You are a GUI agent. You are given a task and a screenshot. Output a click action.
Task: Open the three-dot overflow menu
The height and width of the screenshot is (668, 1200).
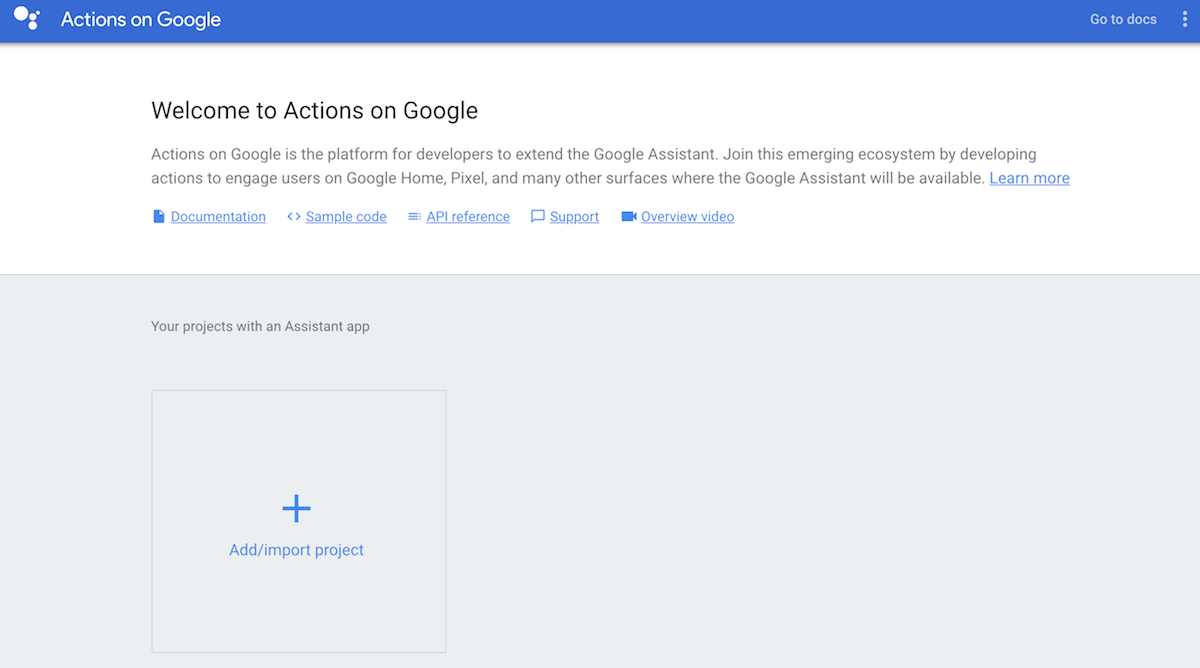point(1184,19)
